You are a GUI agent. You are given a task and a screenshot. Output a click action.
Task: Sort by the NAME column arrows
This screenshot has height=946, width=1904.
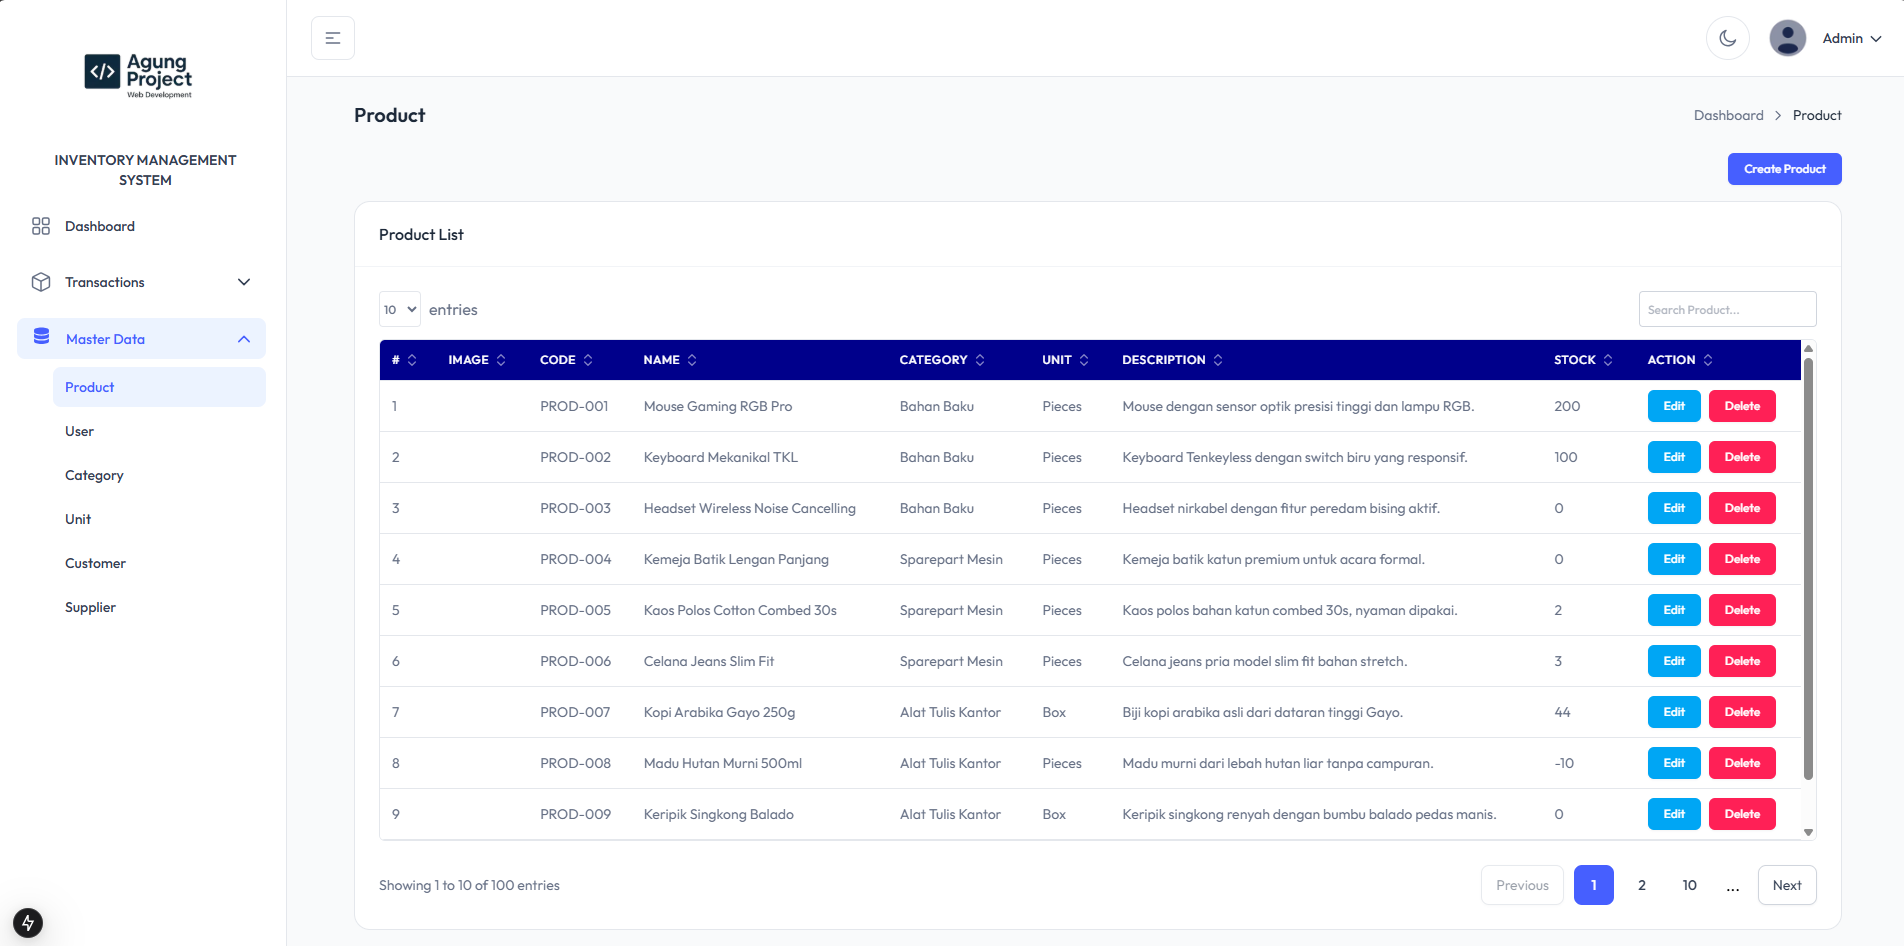(x=692, y=360)
